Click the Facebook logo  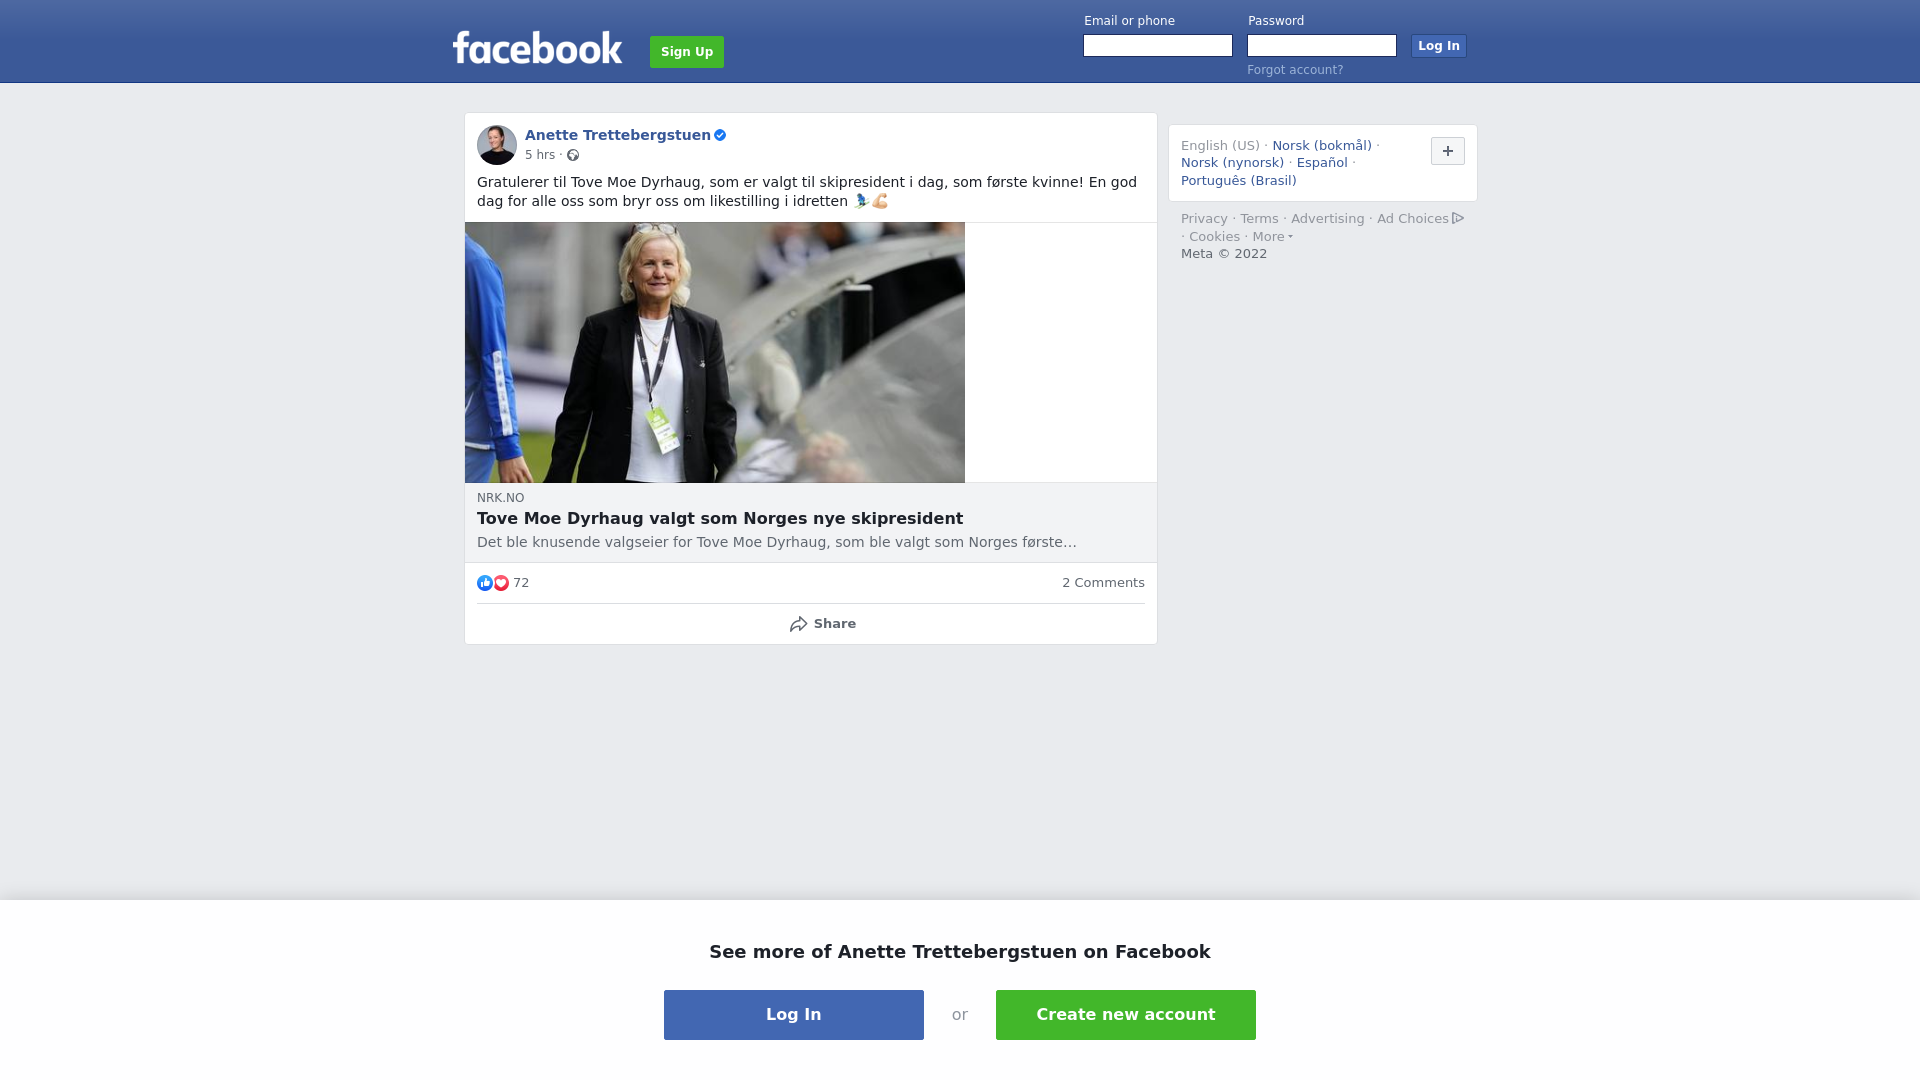pos(537,48)
